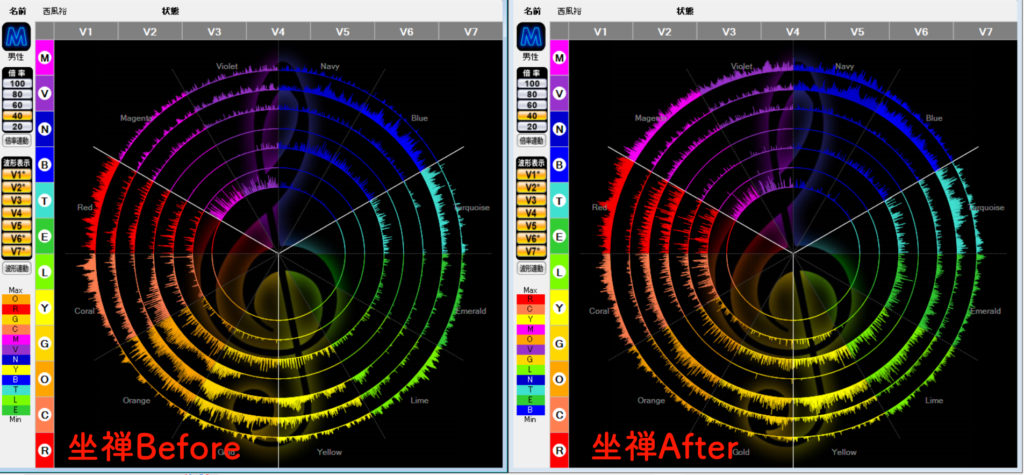This screenshot has height=475, width=1024.
Task: Open the V6 column tab in After panel
Action: [921, 32]
